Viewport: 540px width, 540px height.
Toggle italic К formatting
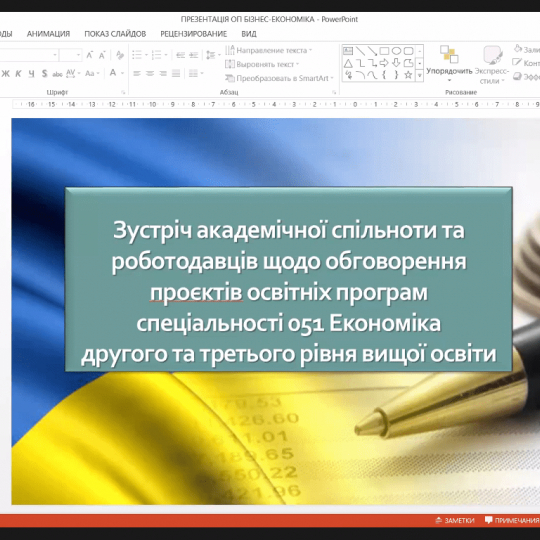click(19, 73)
